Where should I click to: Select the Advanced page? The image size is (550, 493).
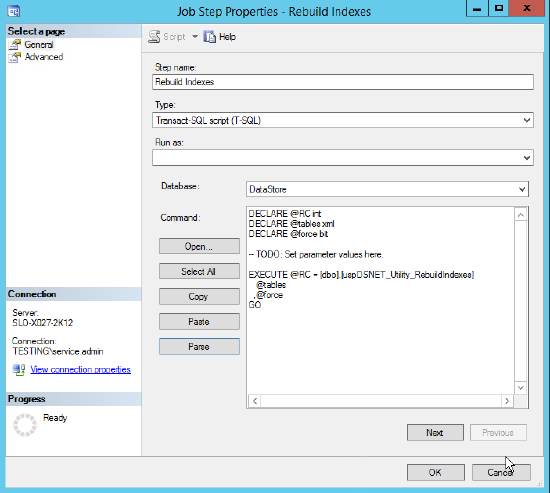click(x=44, y=57)
